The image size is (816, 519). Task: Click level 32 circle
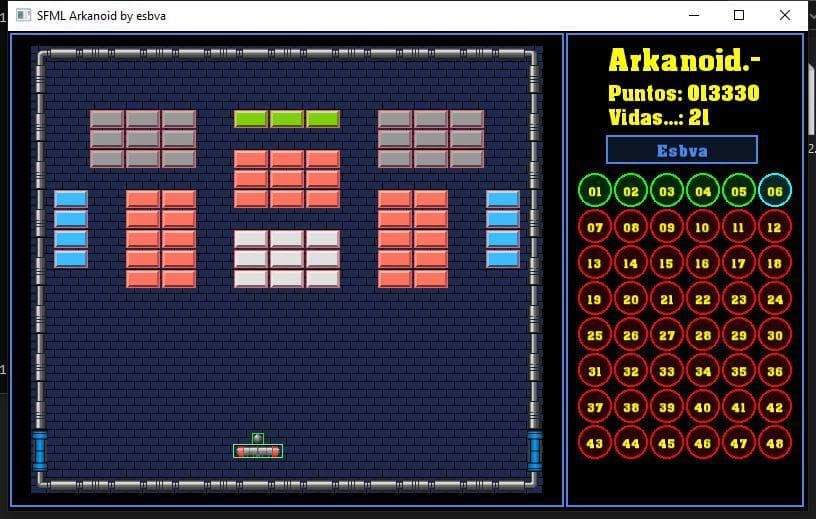(631, 371)
